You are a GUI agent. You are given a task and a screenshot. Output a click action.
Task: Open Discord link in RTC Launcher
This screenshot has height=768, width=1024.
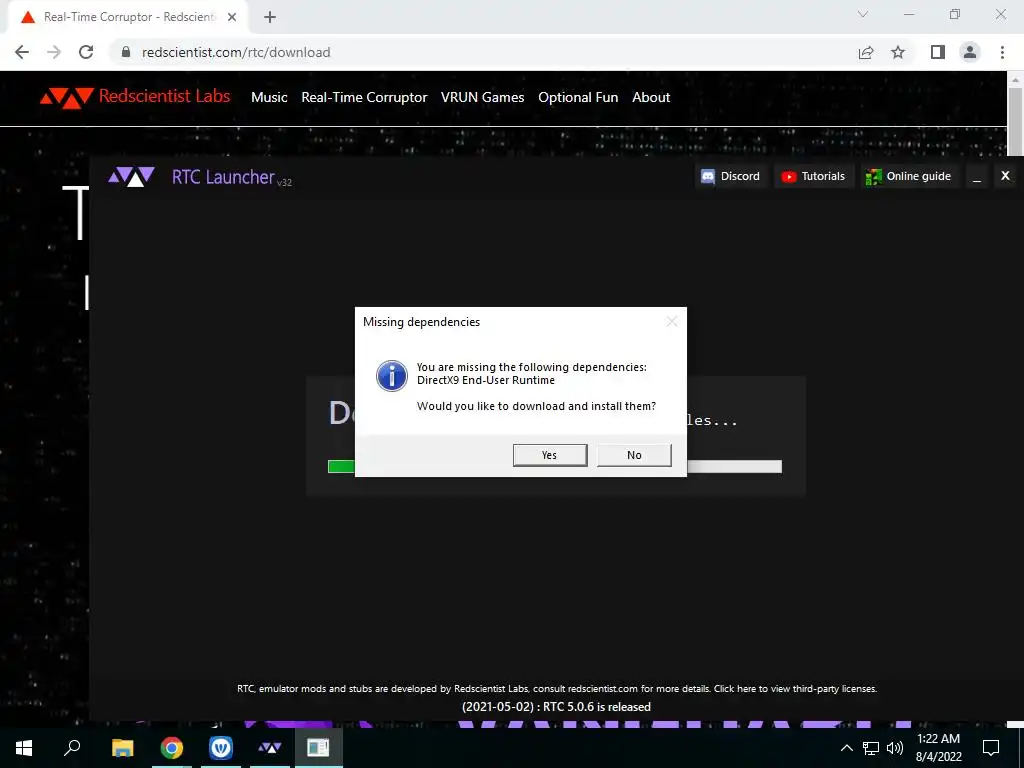tap(731, 176)
